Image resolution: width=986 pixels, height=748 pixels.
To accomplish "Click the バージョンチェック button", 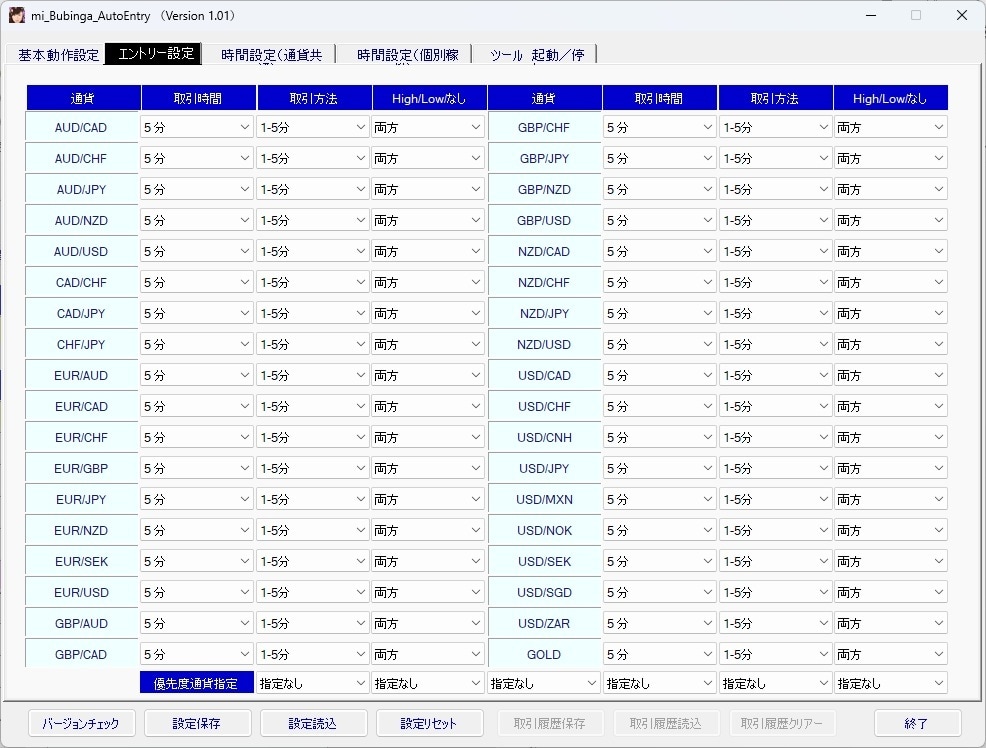I will (82, 723).
